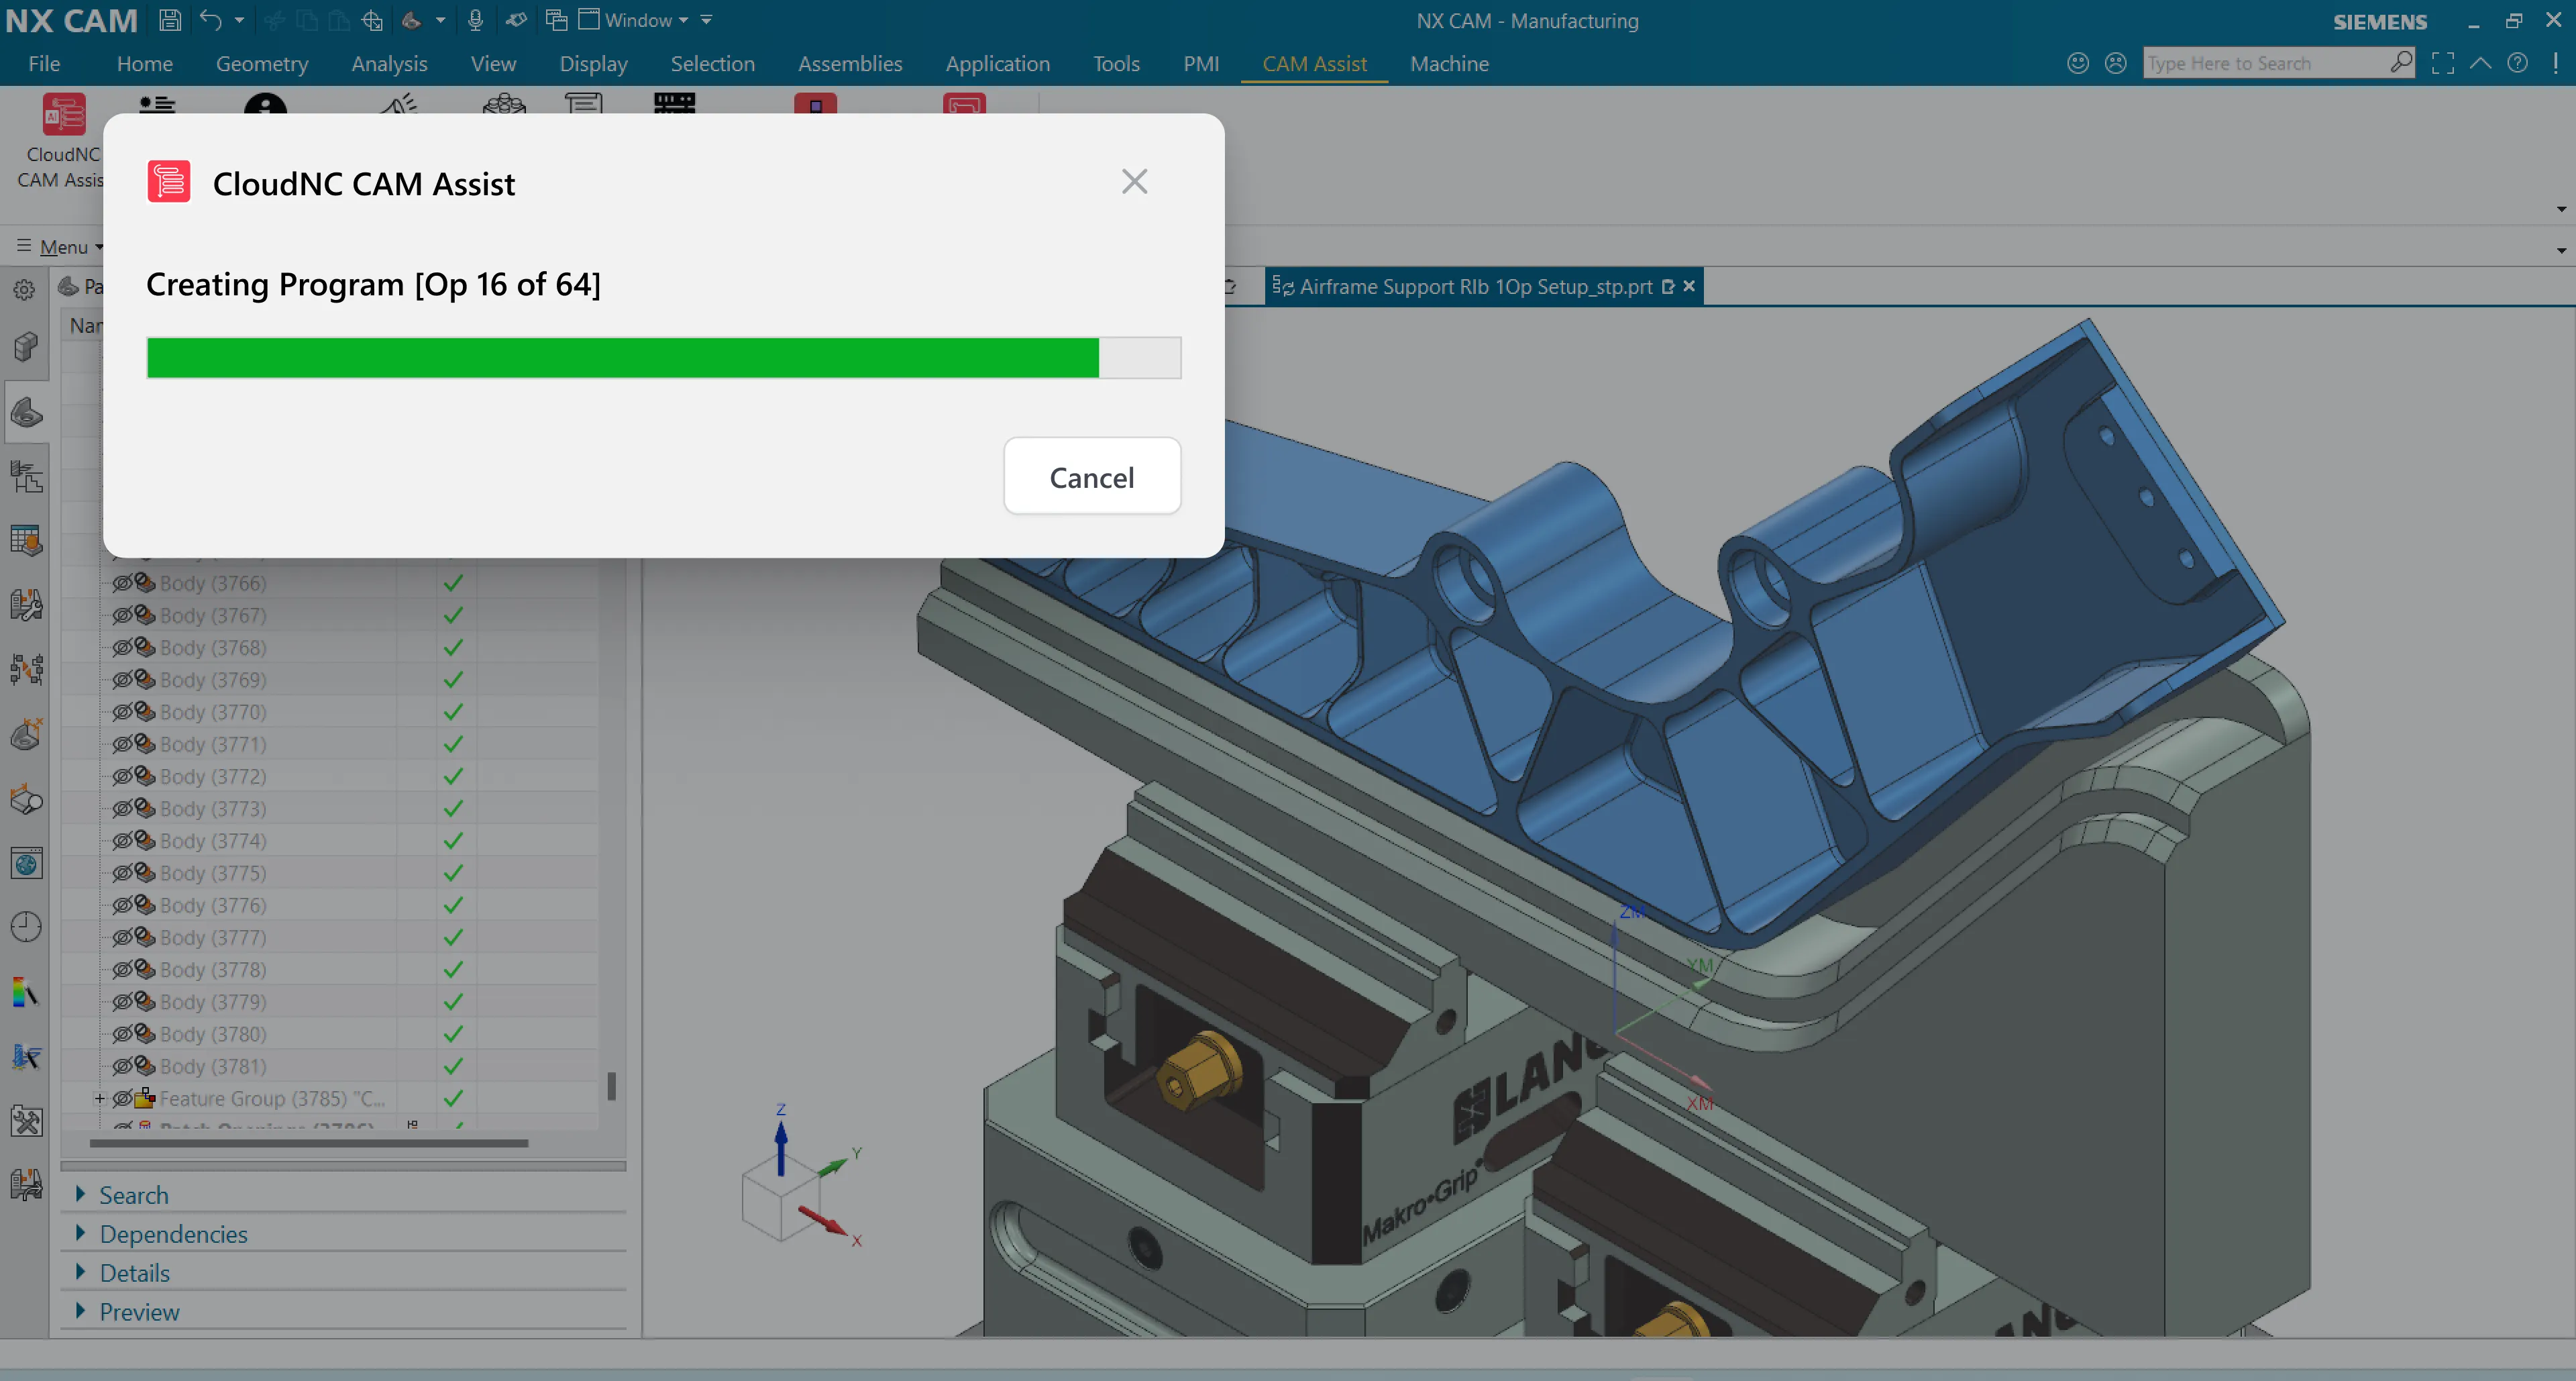The width and height of the screenshot is (2576, 1381).
Task: Open the Settings gear in the left sidebar
Action: [25, 289]
